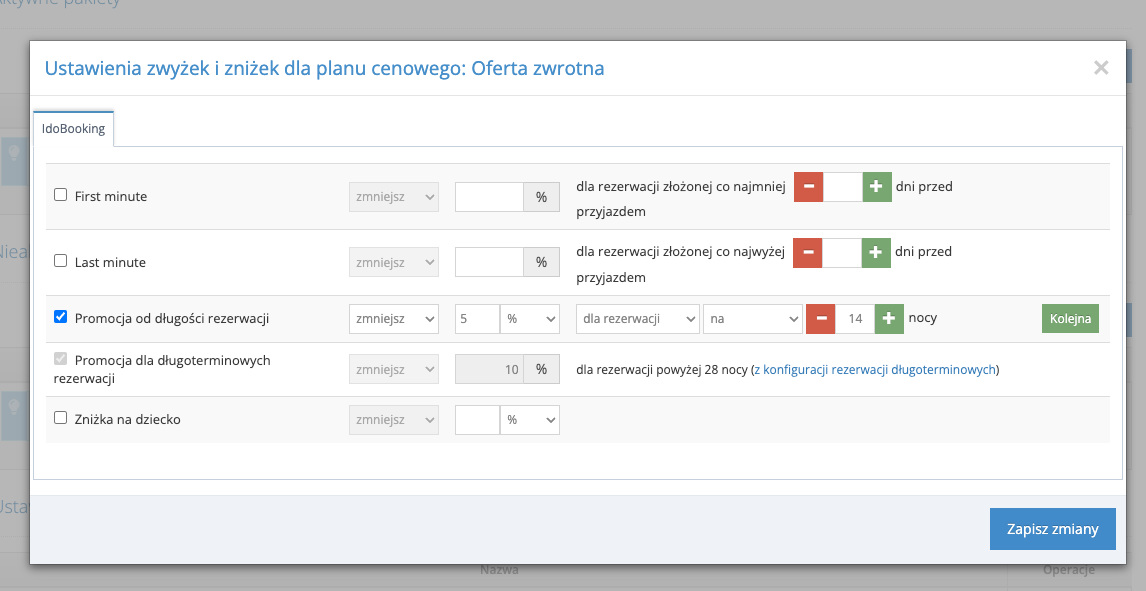Viewport: 1146px width, 591px height.
Task: Click the Zapisz zmiany button
Action: (1052, 529)
